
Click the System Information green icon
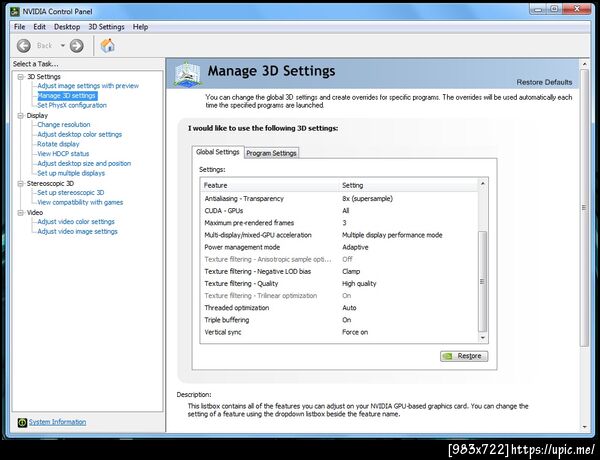[22, 422]
